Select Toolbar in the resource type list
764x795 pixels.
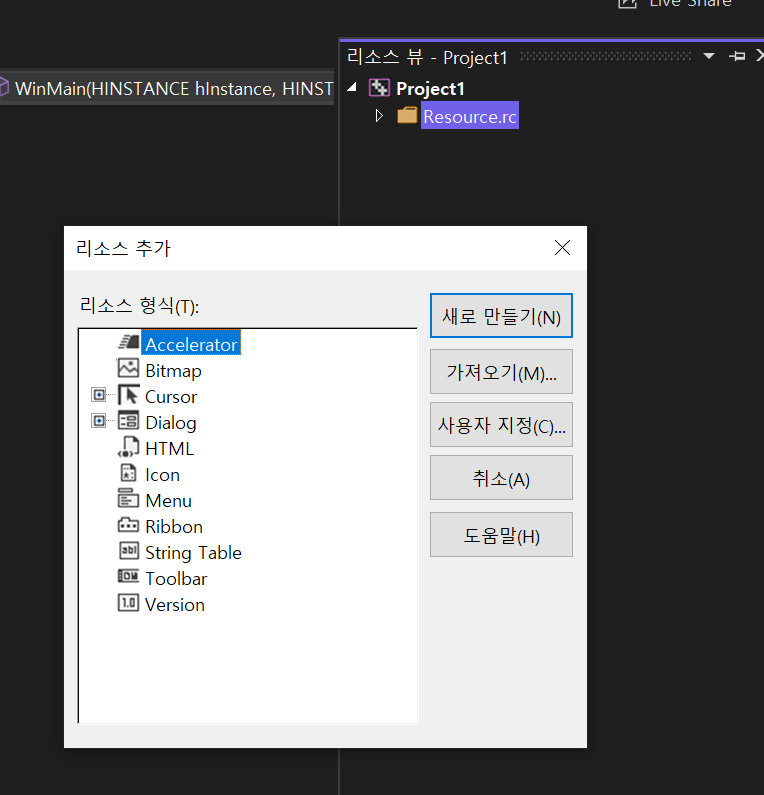(176, 579)
